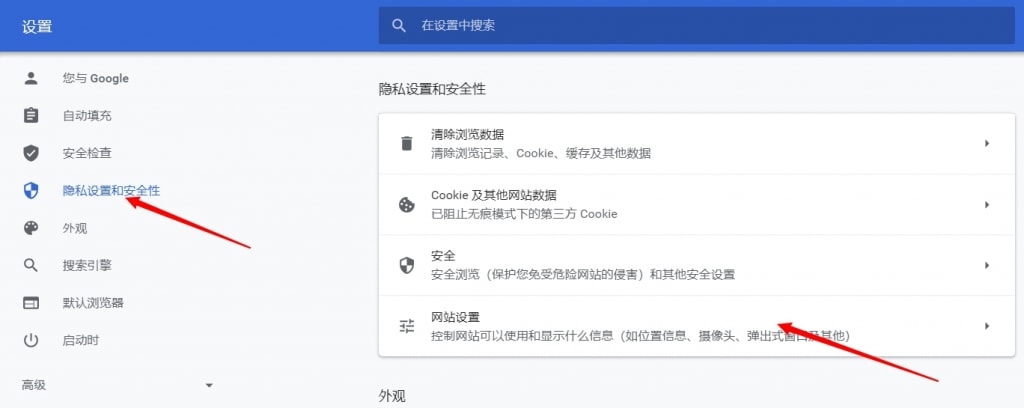This screenshot has width=1024, height=408.
Task: Click the 外观 heading below the card
Action: 392,396
